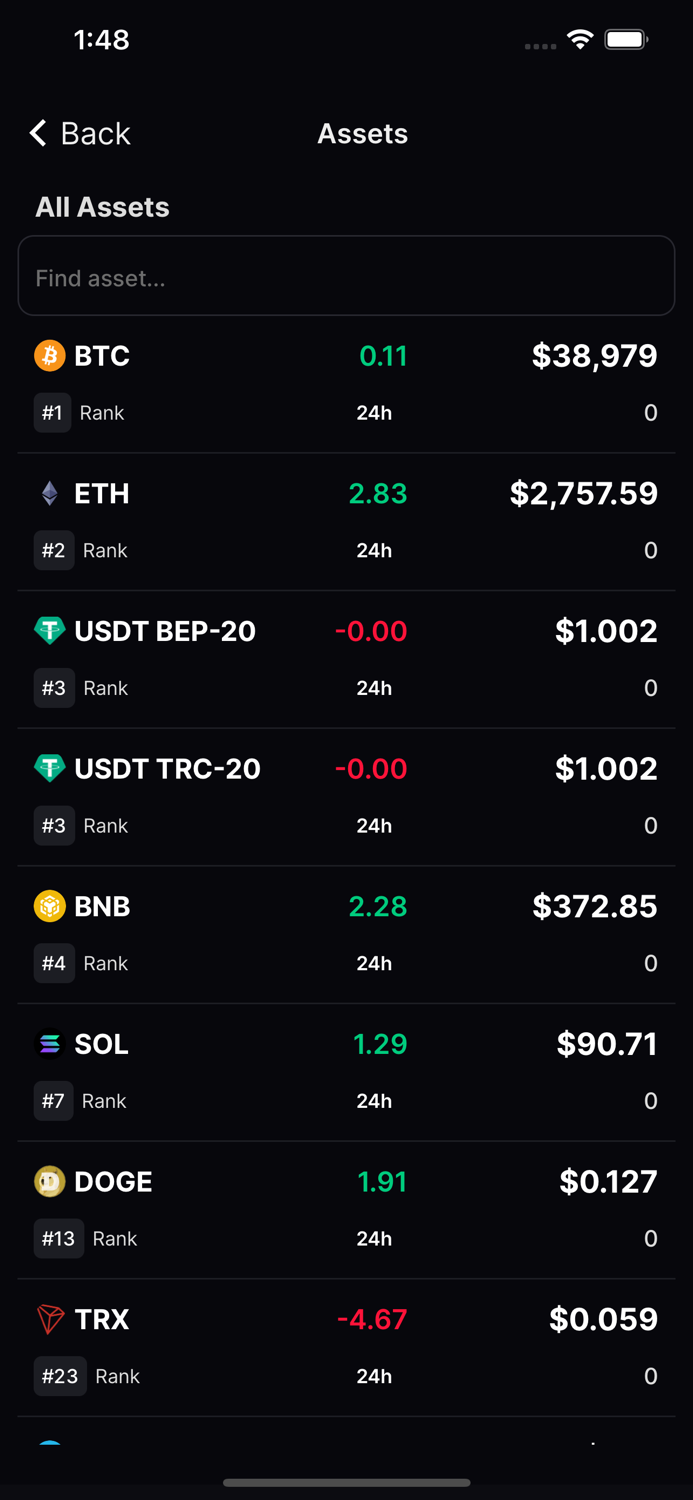Click the back chevron arrow icon
Viewport: 693px width, 1500px height.
pyautogui.click(x=37, y=133)
